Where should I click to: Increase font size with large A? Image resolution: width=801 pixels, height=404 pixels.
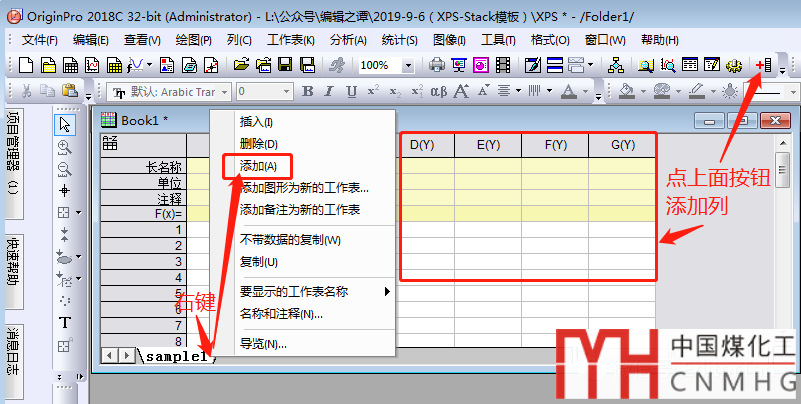[x=461, y=91]
